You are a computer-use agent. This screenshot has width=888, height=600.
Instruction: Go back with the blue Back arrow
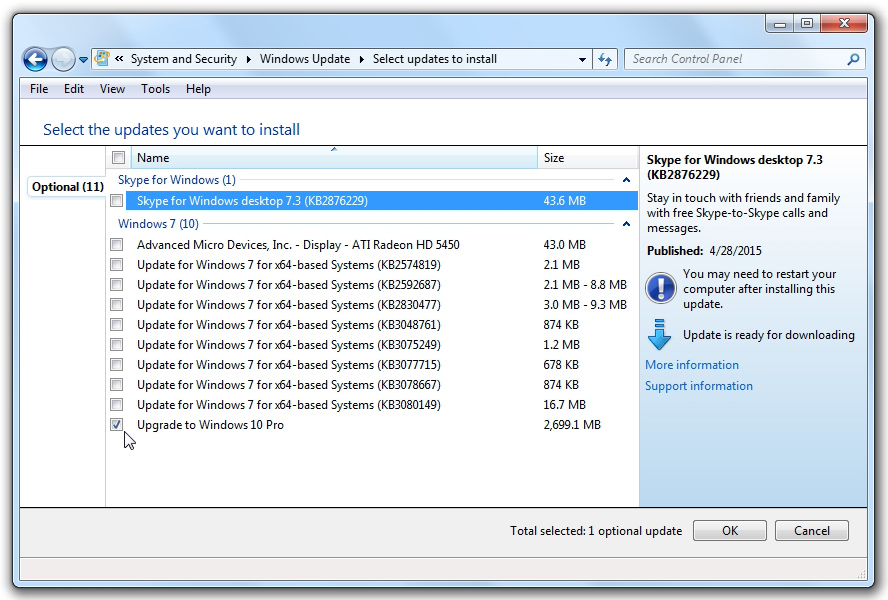click(35, 59)
